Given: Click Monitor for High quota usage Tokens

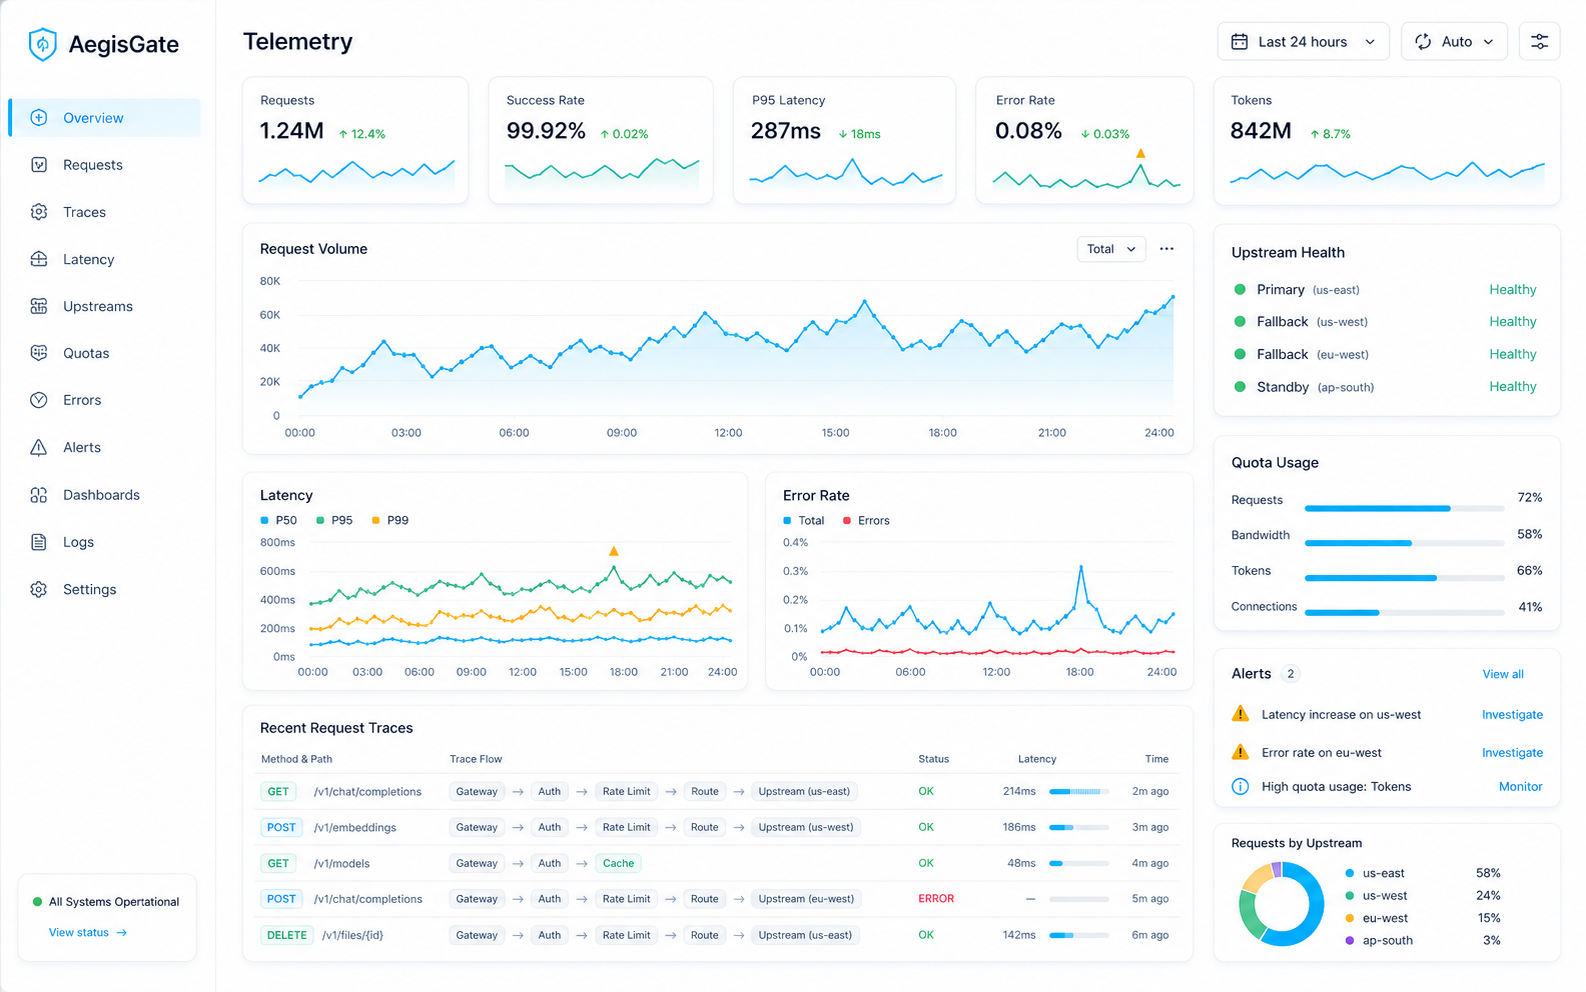Looking at the screenshot, I should (x=1520, y=786).
